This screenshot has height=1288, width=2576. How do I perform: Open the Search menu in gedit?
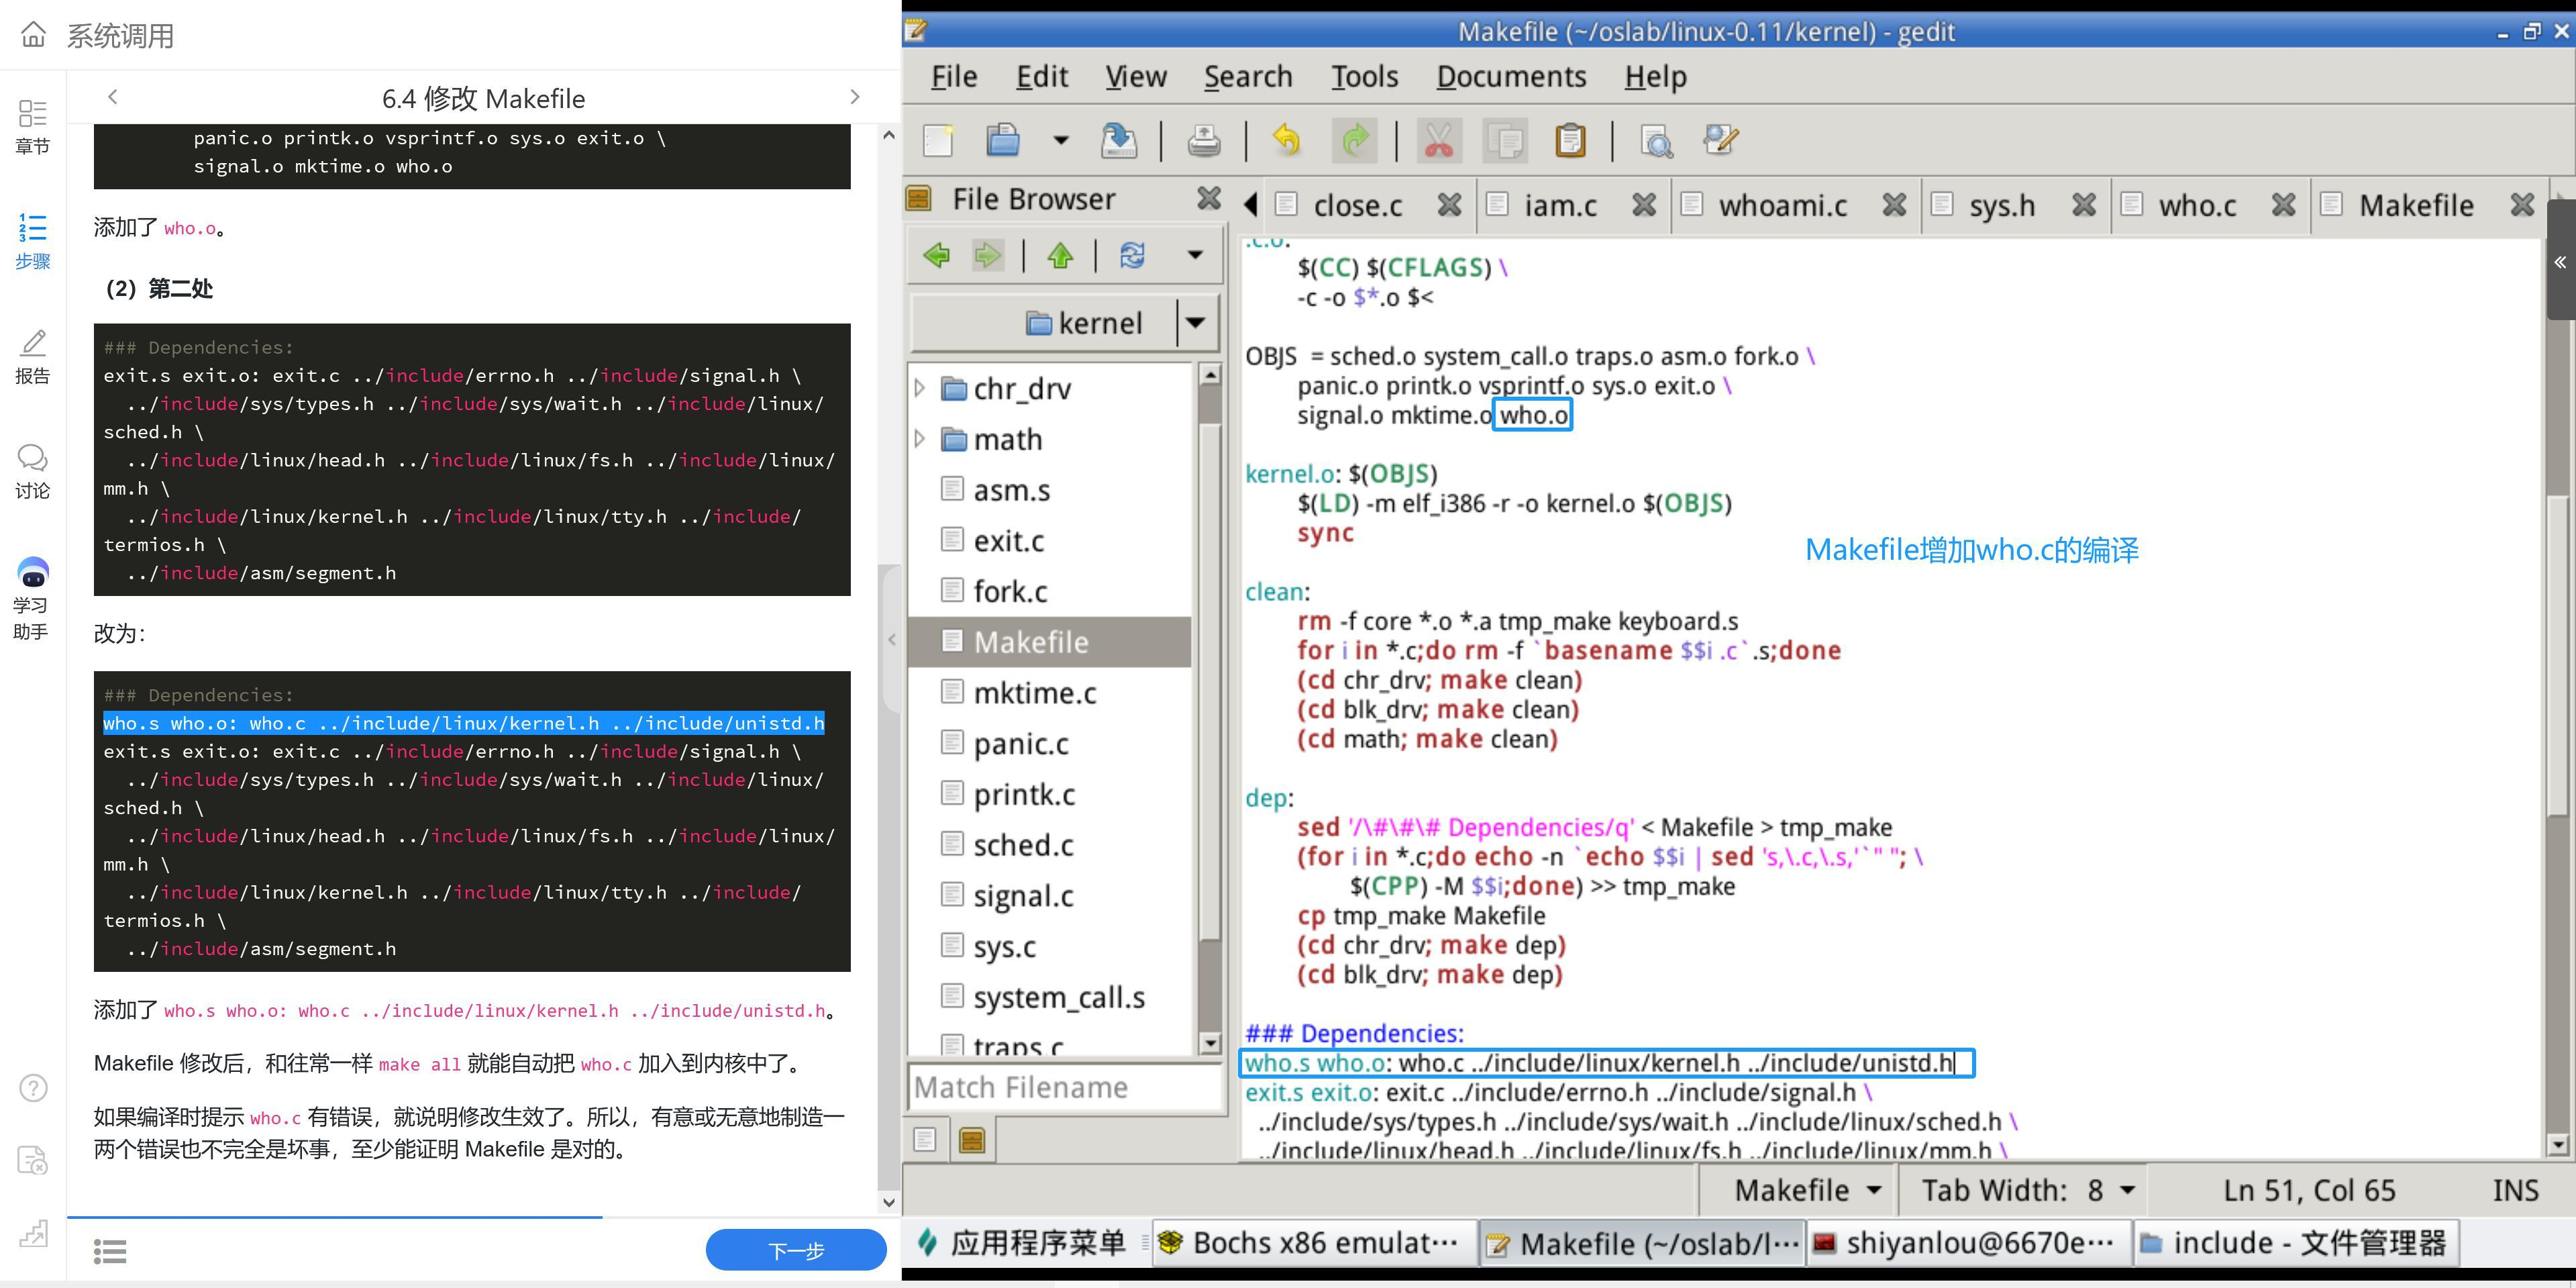pyautogui.click(x=1248, y=76)
